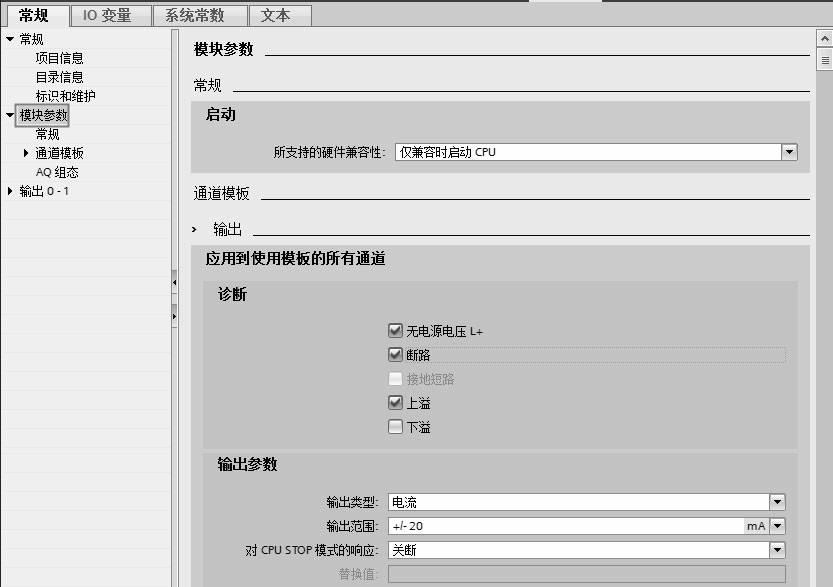Toggle the 断路 diagnostic checkbox
The height and width of the screenshot is (587, 833).
click(x=395, y=354)
